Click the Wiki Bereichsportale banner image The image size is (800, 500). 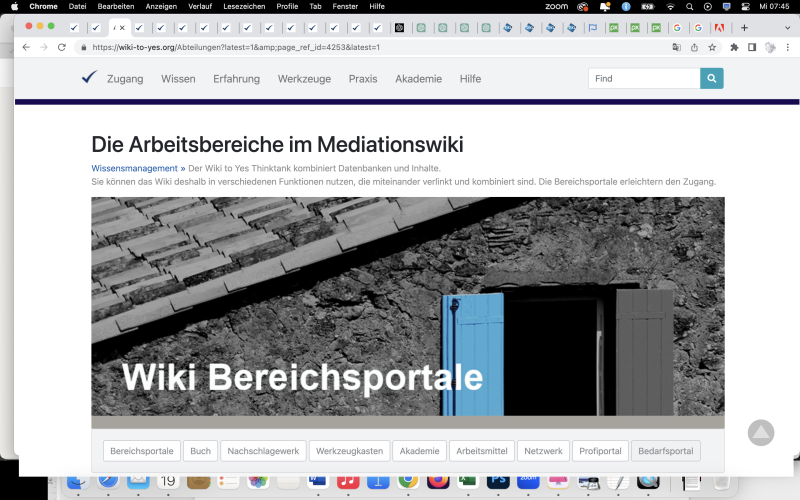coord(407,305)
